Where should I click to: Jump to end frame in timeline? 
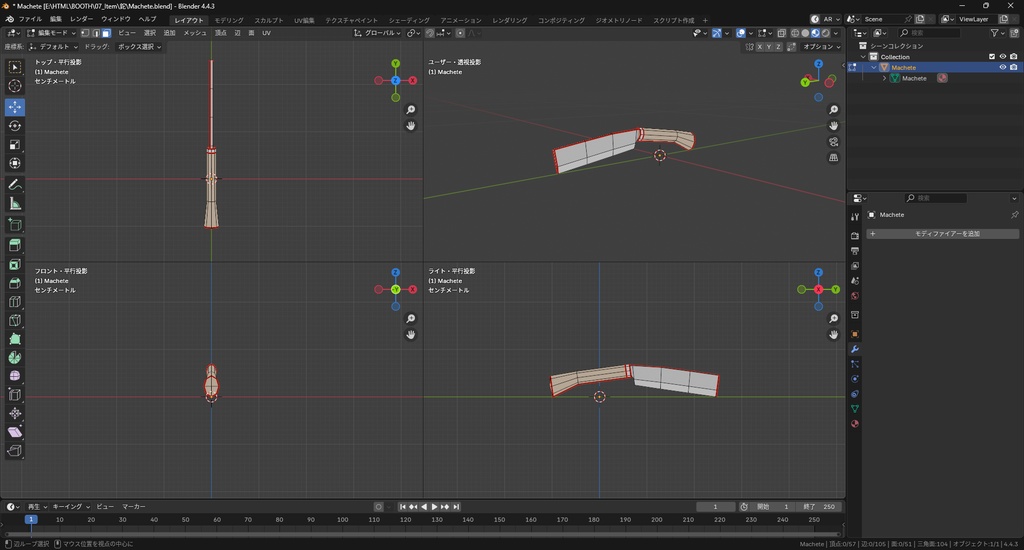click(456, 507)
